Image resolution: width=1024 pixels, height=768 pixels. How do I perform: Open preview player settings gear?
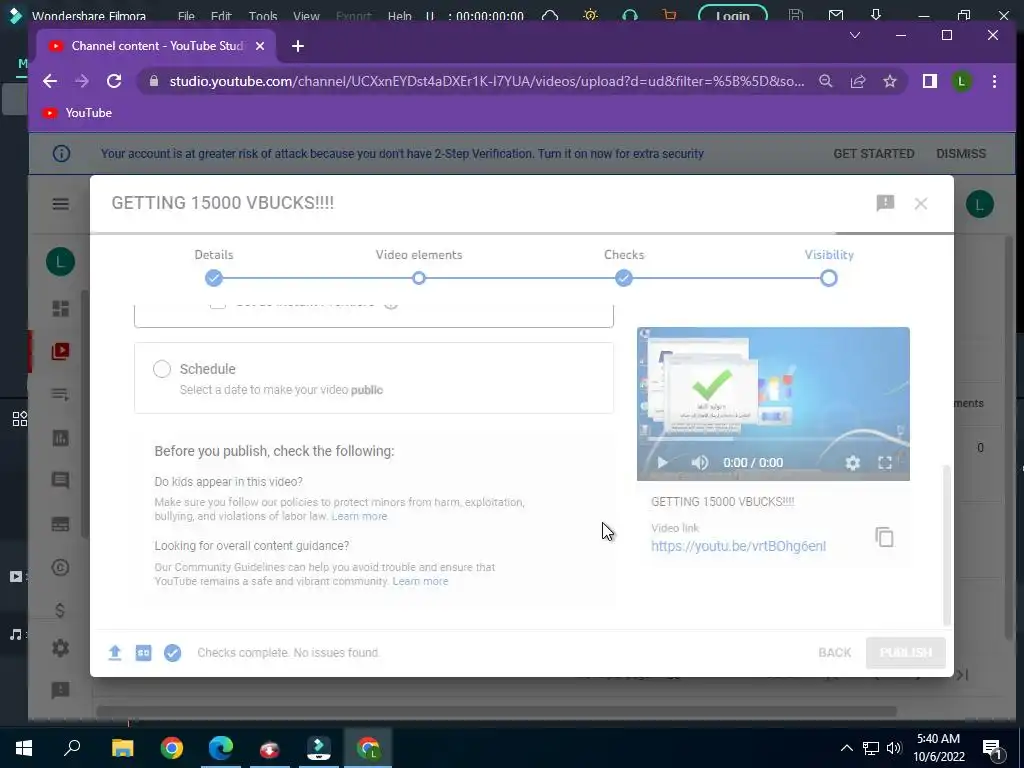(852, 463)
